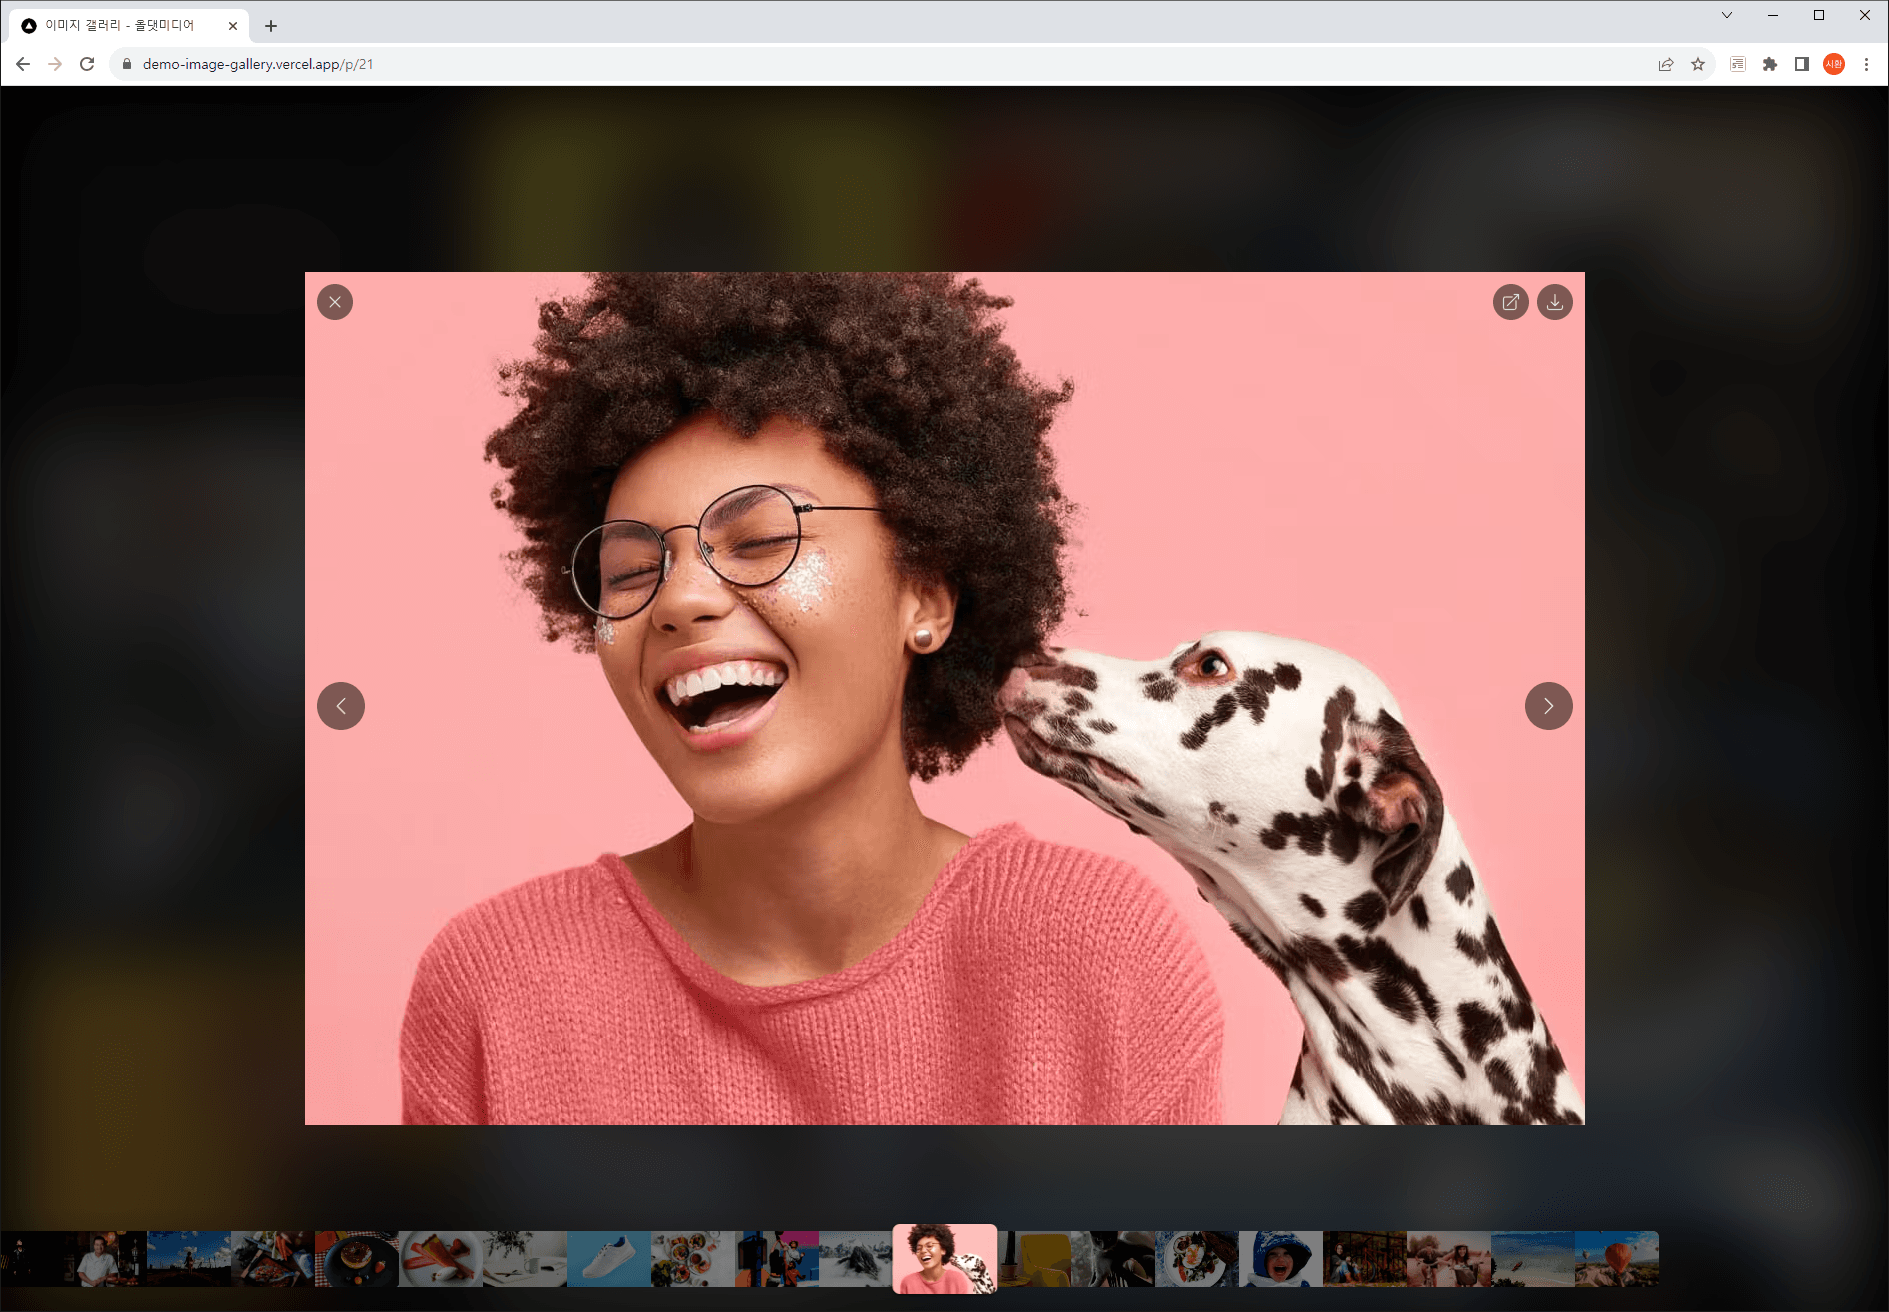Open the Chrome extensions puzzle menu

tap(1770, 64)
